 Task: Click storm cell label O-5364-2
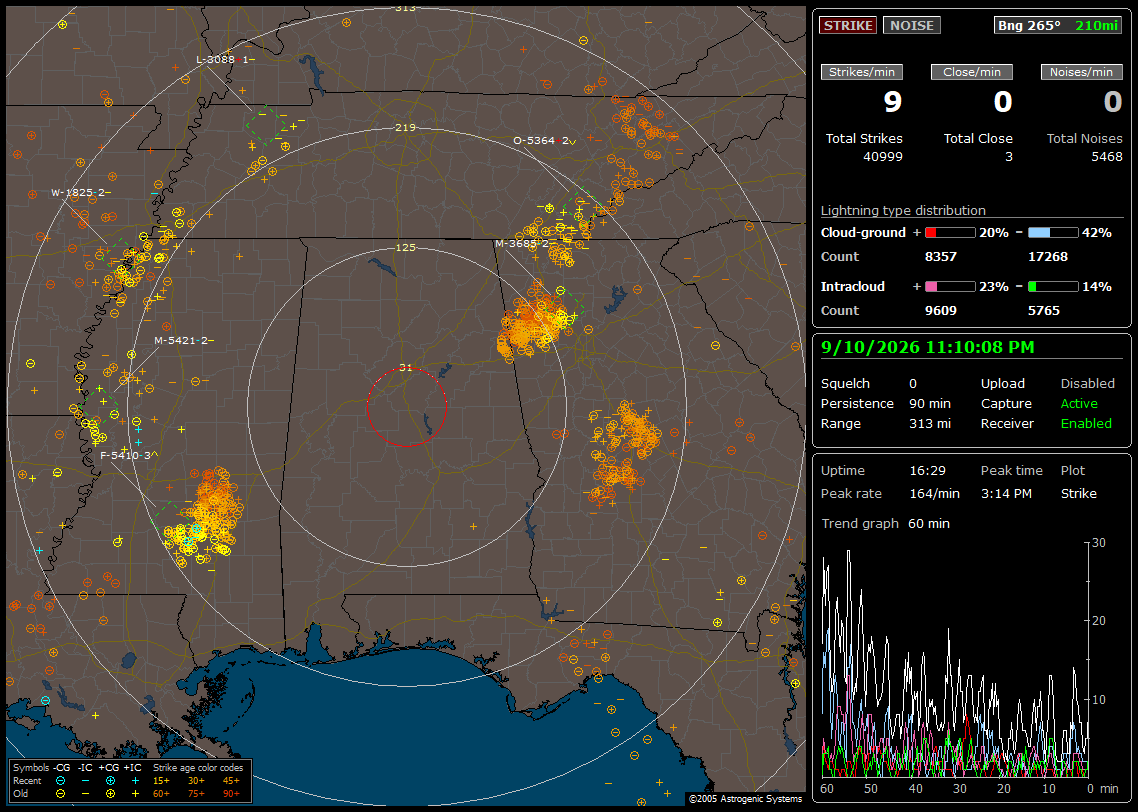pyautogui.click(x=544, y=141)
